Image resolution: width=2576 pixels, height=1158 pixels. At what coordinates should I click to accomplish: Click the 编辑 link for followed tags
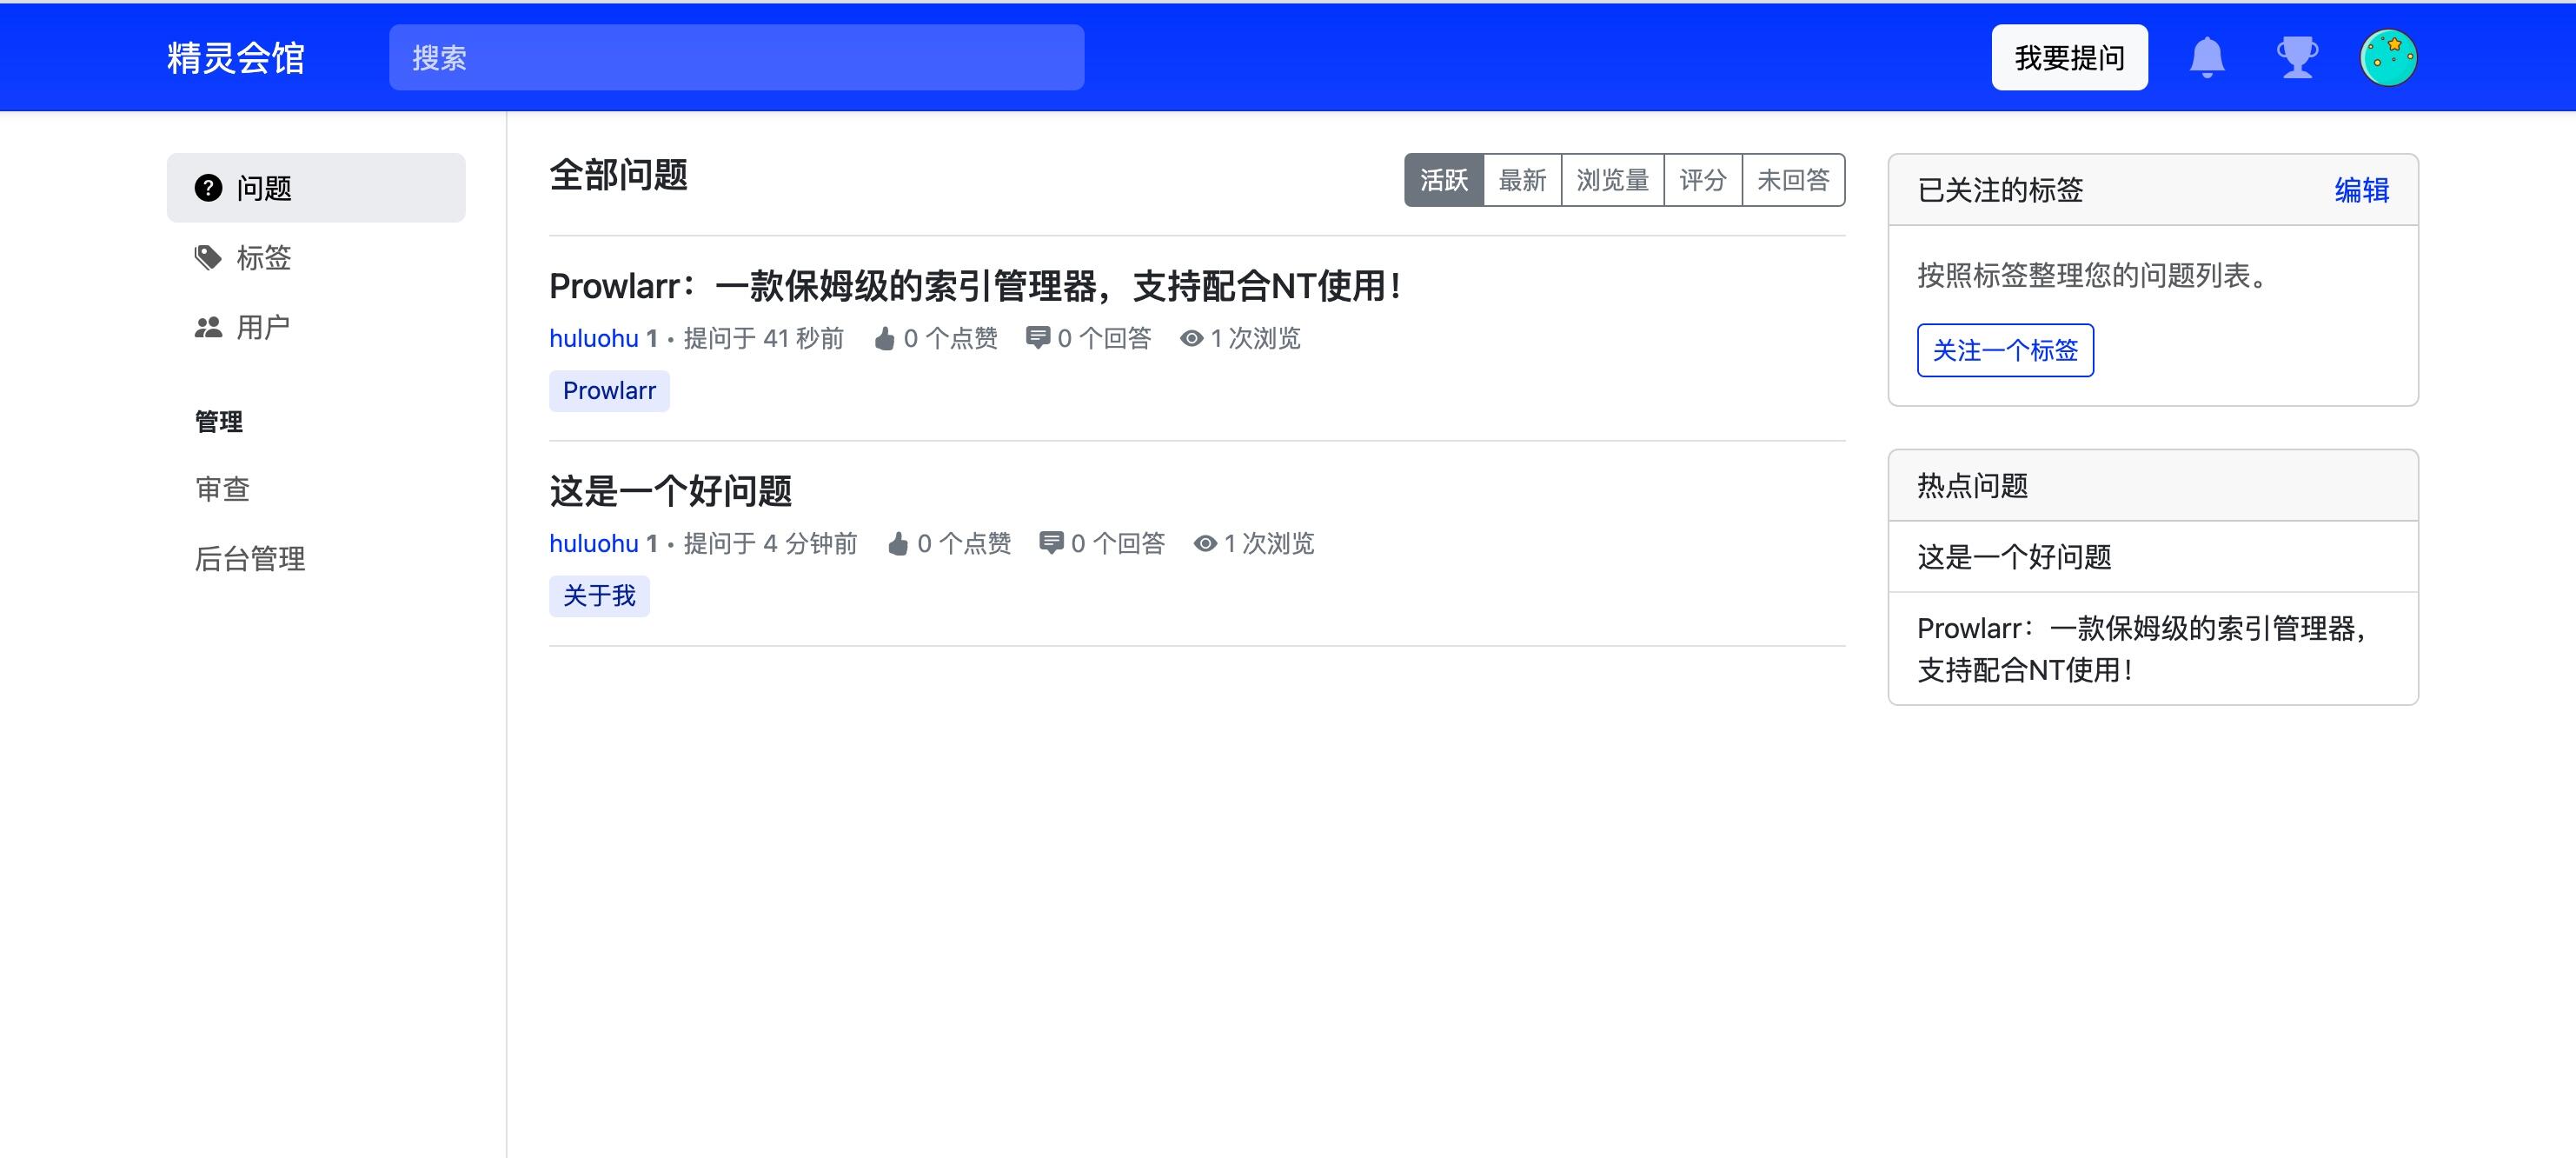click(x=2361, y=190)
